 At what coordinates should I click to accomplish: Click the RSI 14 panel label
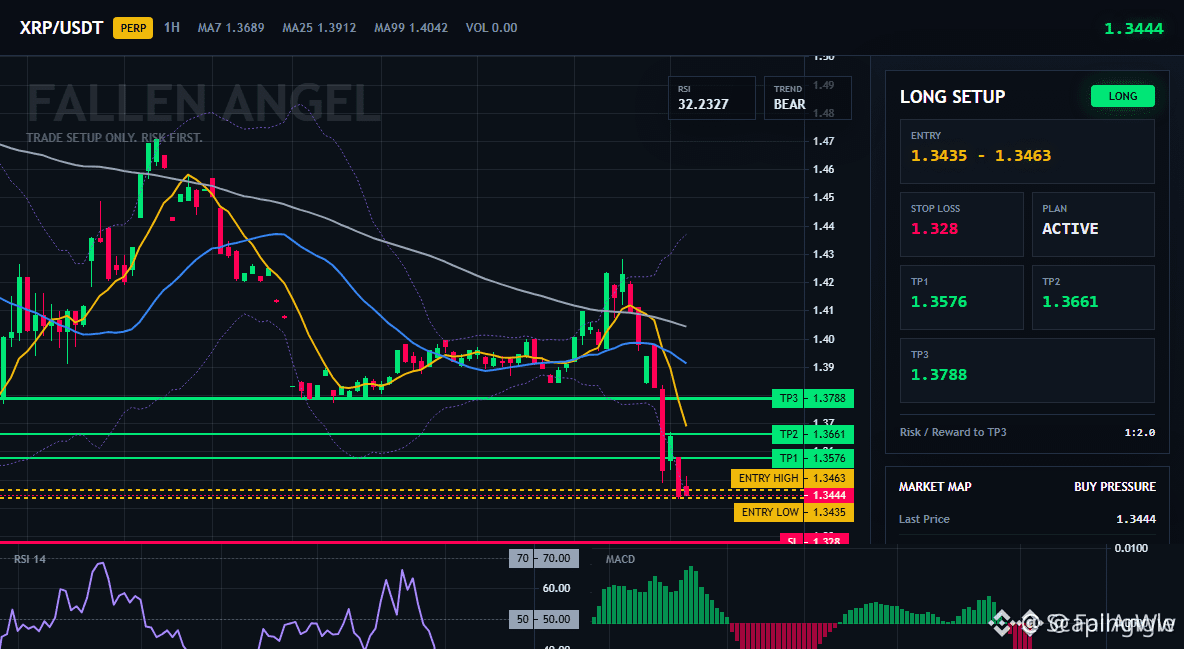(x=29, y=559)
